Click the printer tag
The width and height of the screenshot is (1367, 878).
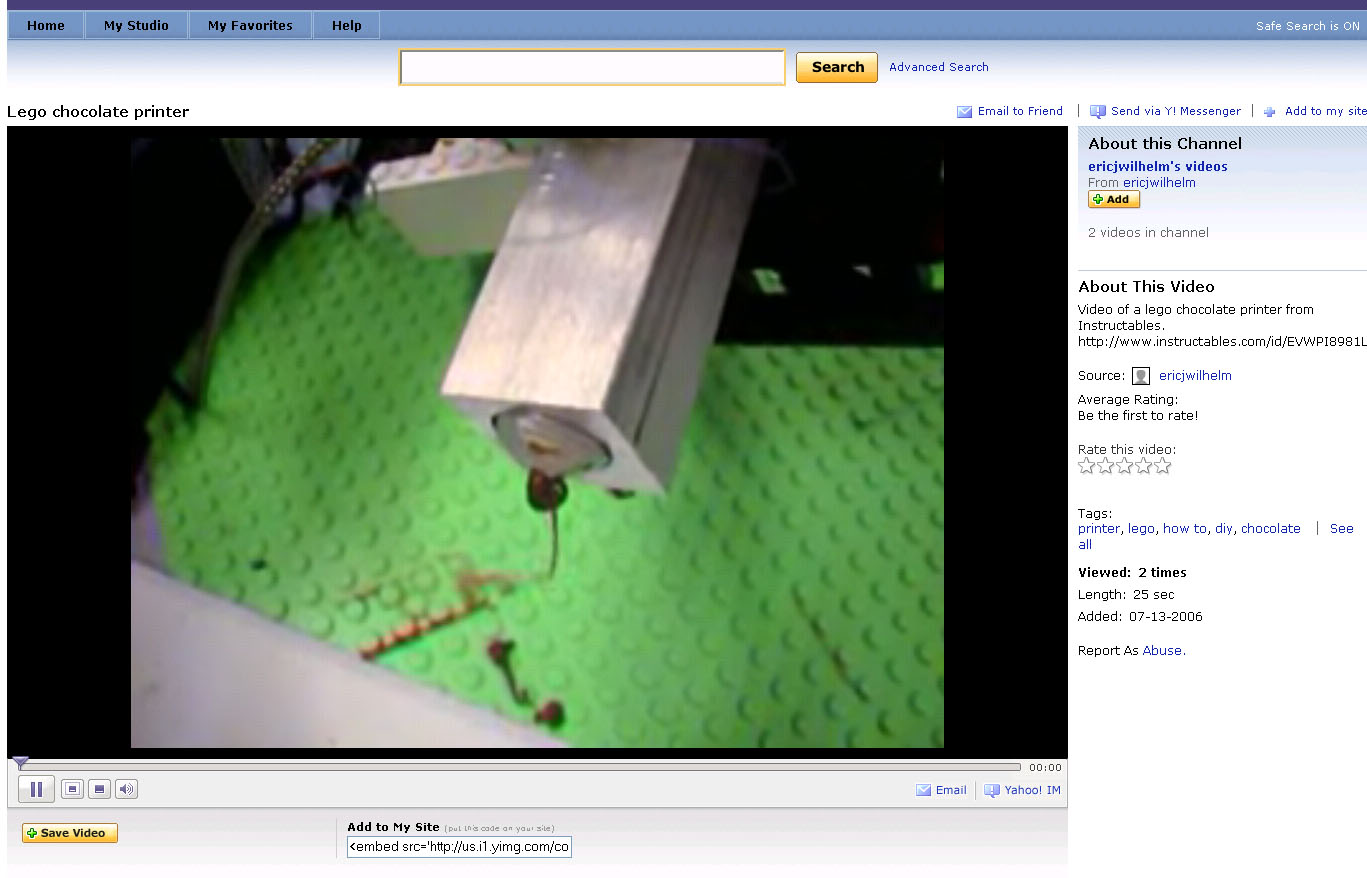1099,529
